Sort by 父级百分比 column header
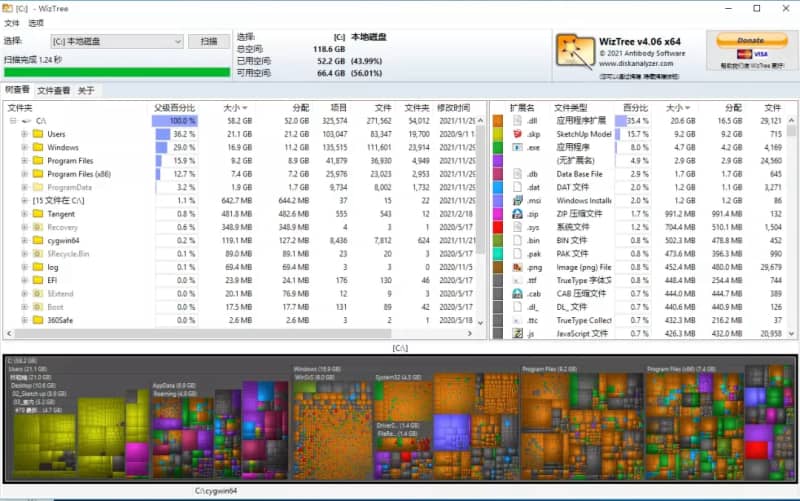This screenshot has height=501, width=800. (174, 108)
